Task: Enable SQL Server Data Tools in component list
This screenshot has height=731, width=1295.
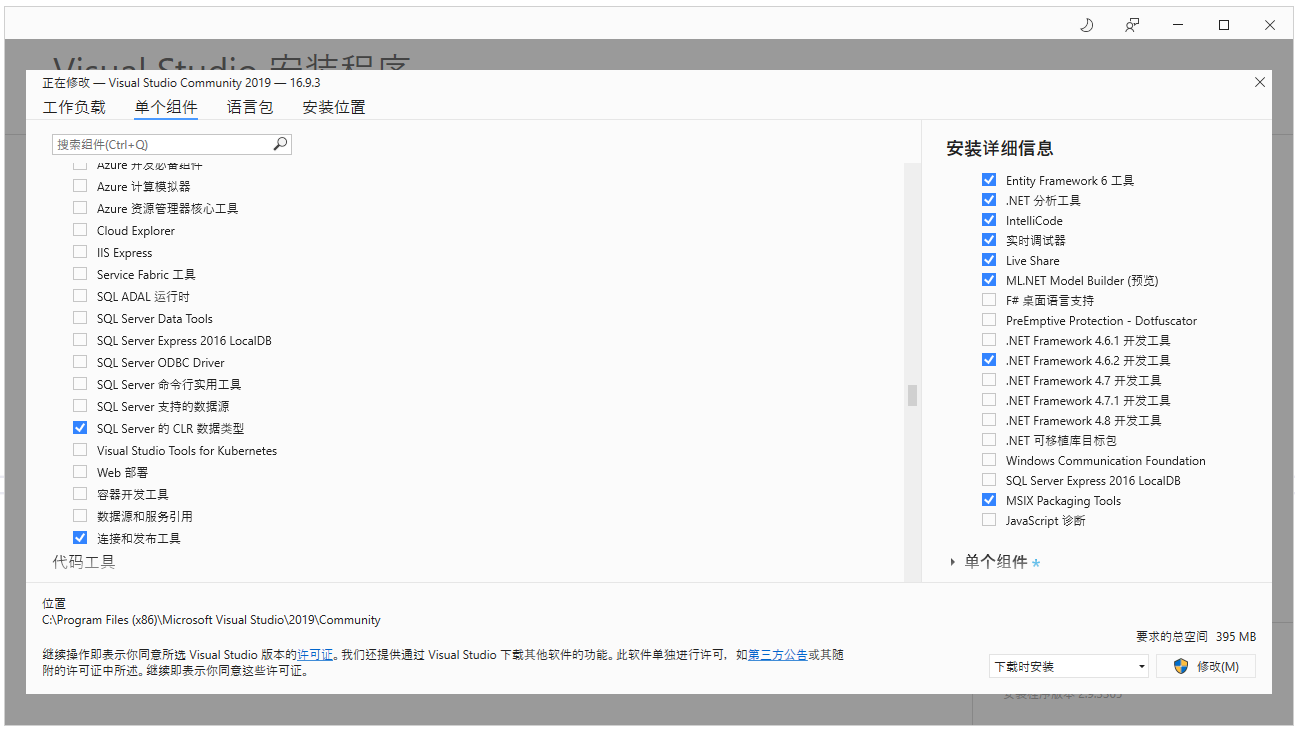Action: 80,318
